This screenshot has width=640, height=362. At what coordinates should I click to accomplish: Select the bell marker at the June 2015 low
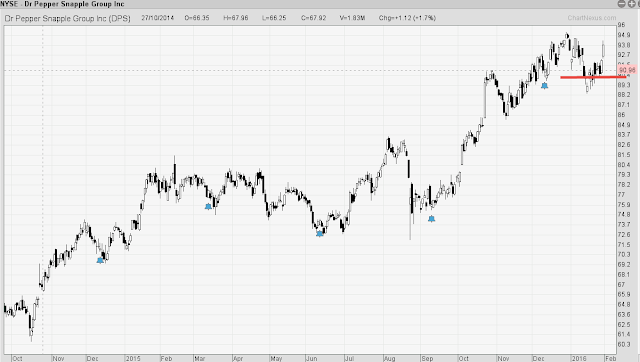(x=320, y=234)
